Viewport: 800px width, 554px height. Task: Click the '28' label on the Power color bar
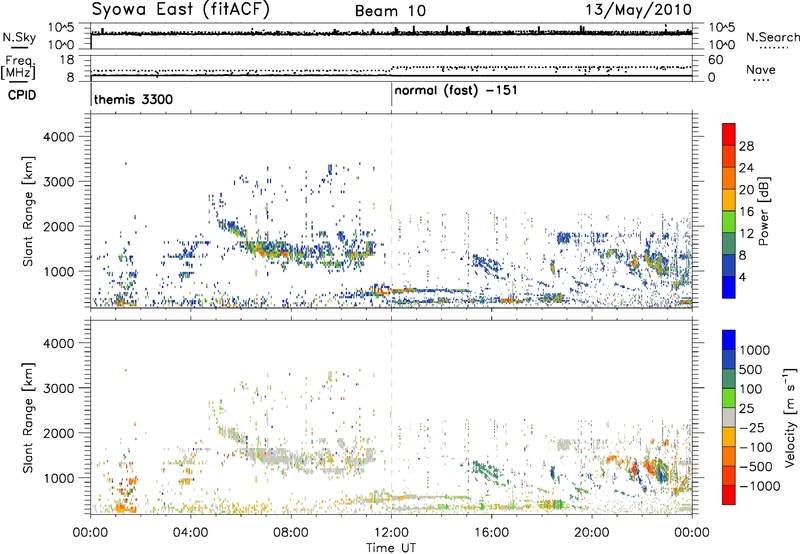(746, 146)
